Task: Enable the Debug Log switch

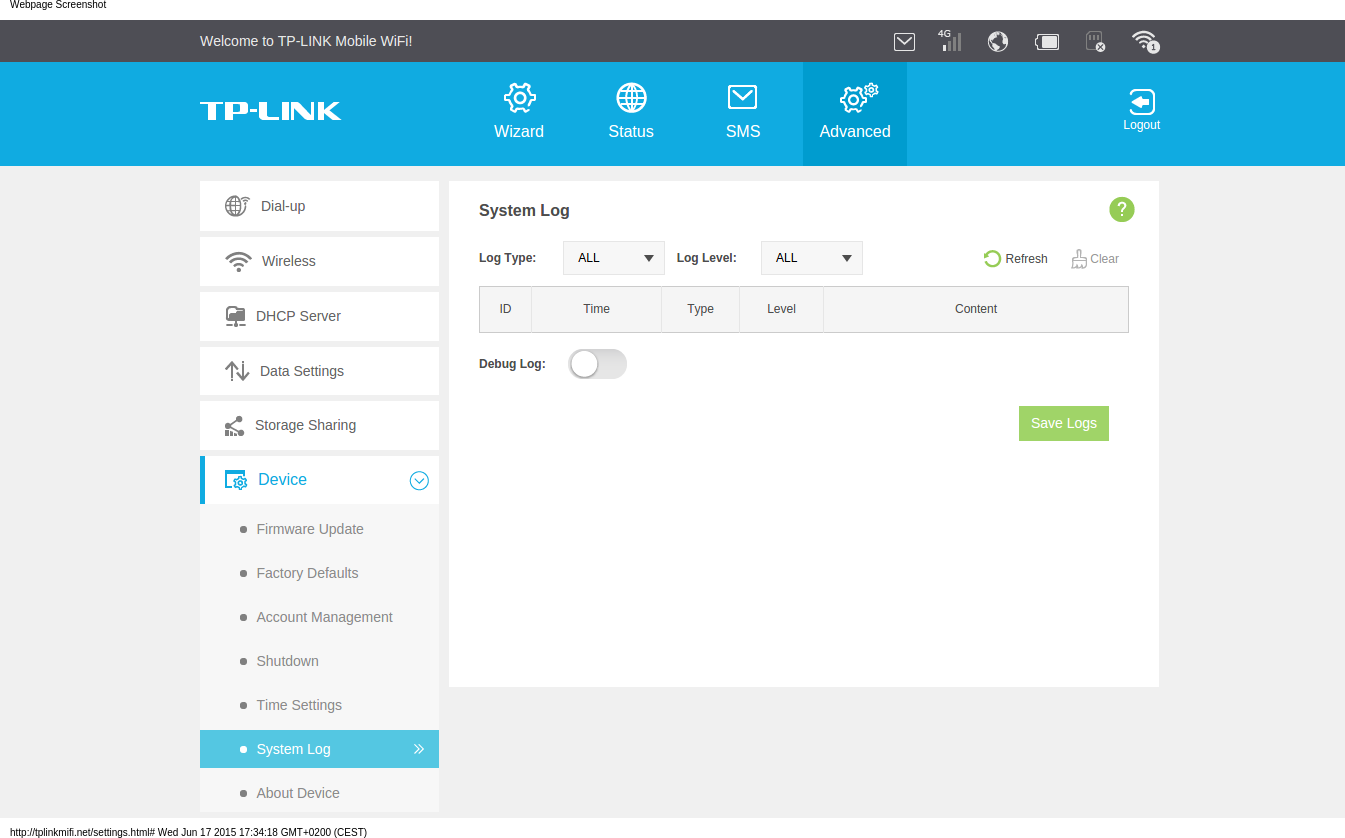Action: (x=597, y=364)
